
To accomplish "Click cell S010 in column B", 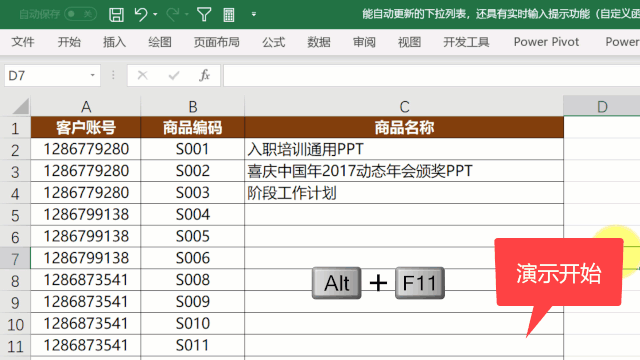I will pos(193,324).
